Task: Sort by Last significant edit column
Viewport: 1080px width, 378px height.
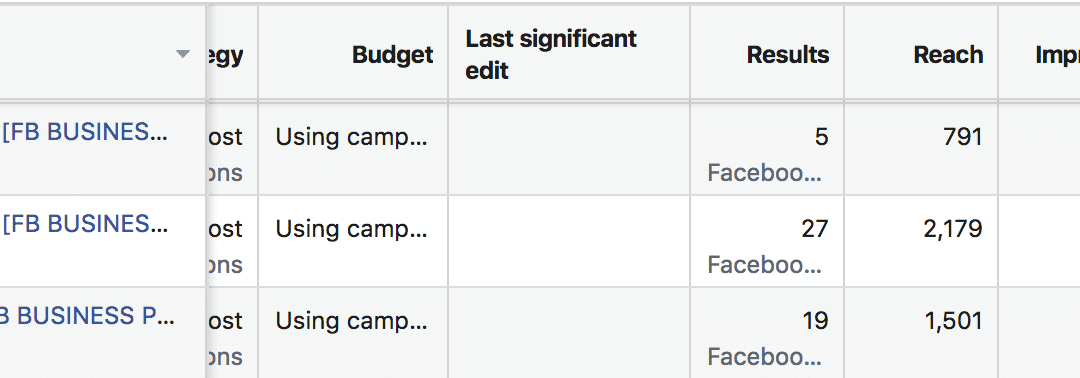Action: coord(551,54)
